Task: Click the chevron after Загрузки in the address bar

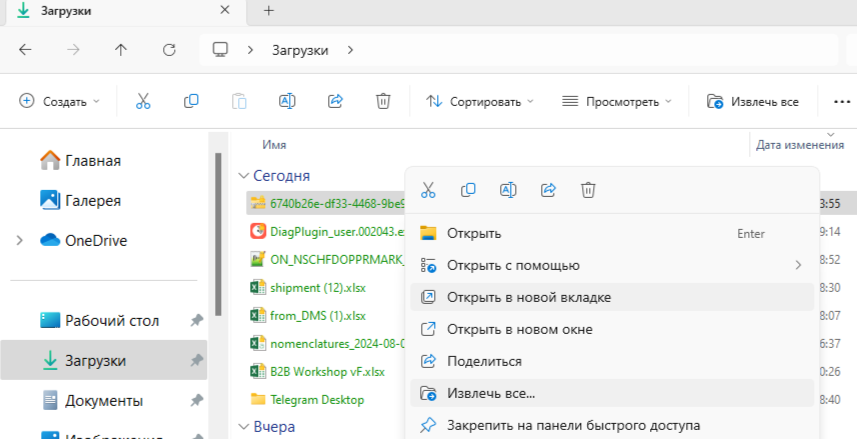Action: [350, 50]
